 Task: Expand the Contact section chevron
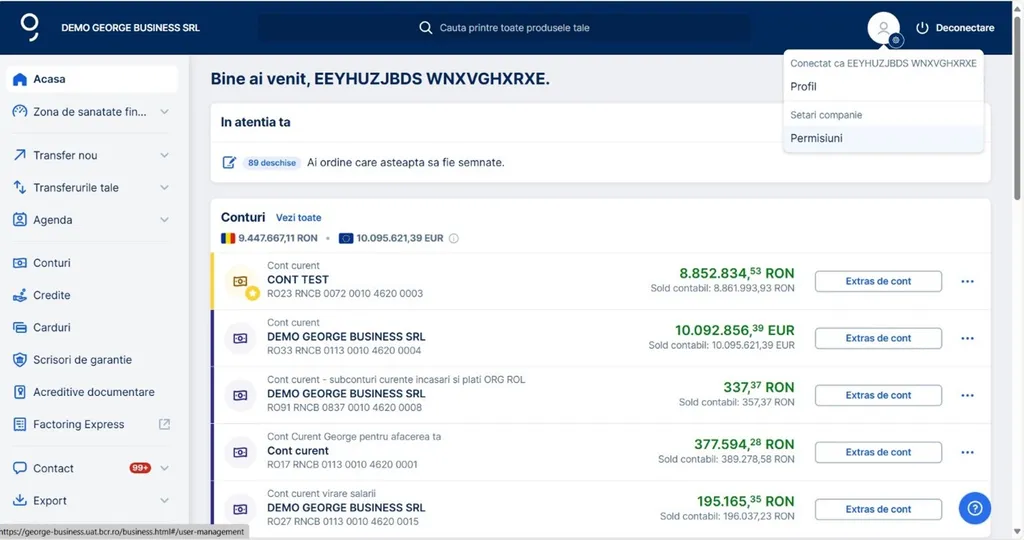tap(165, 468)
